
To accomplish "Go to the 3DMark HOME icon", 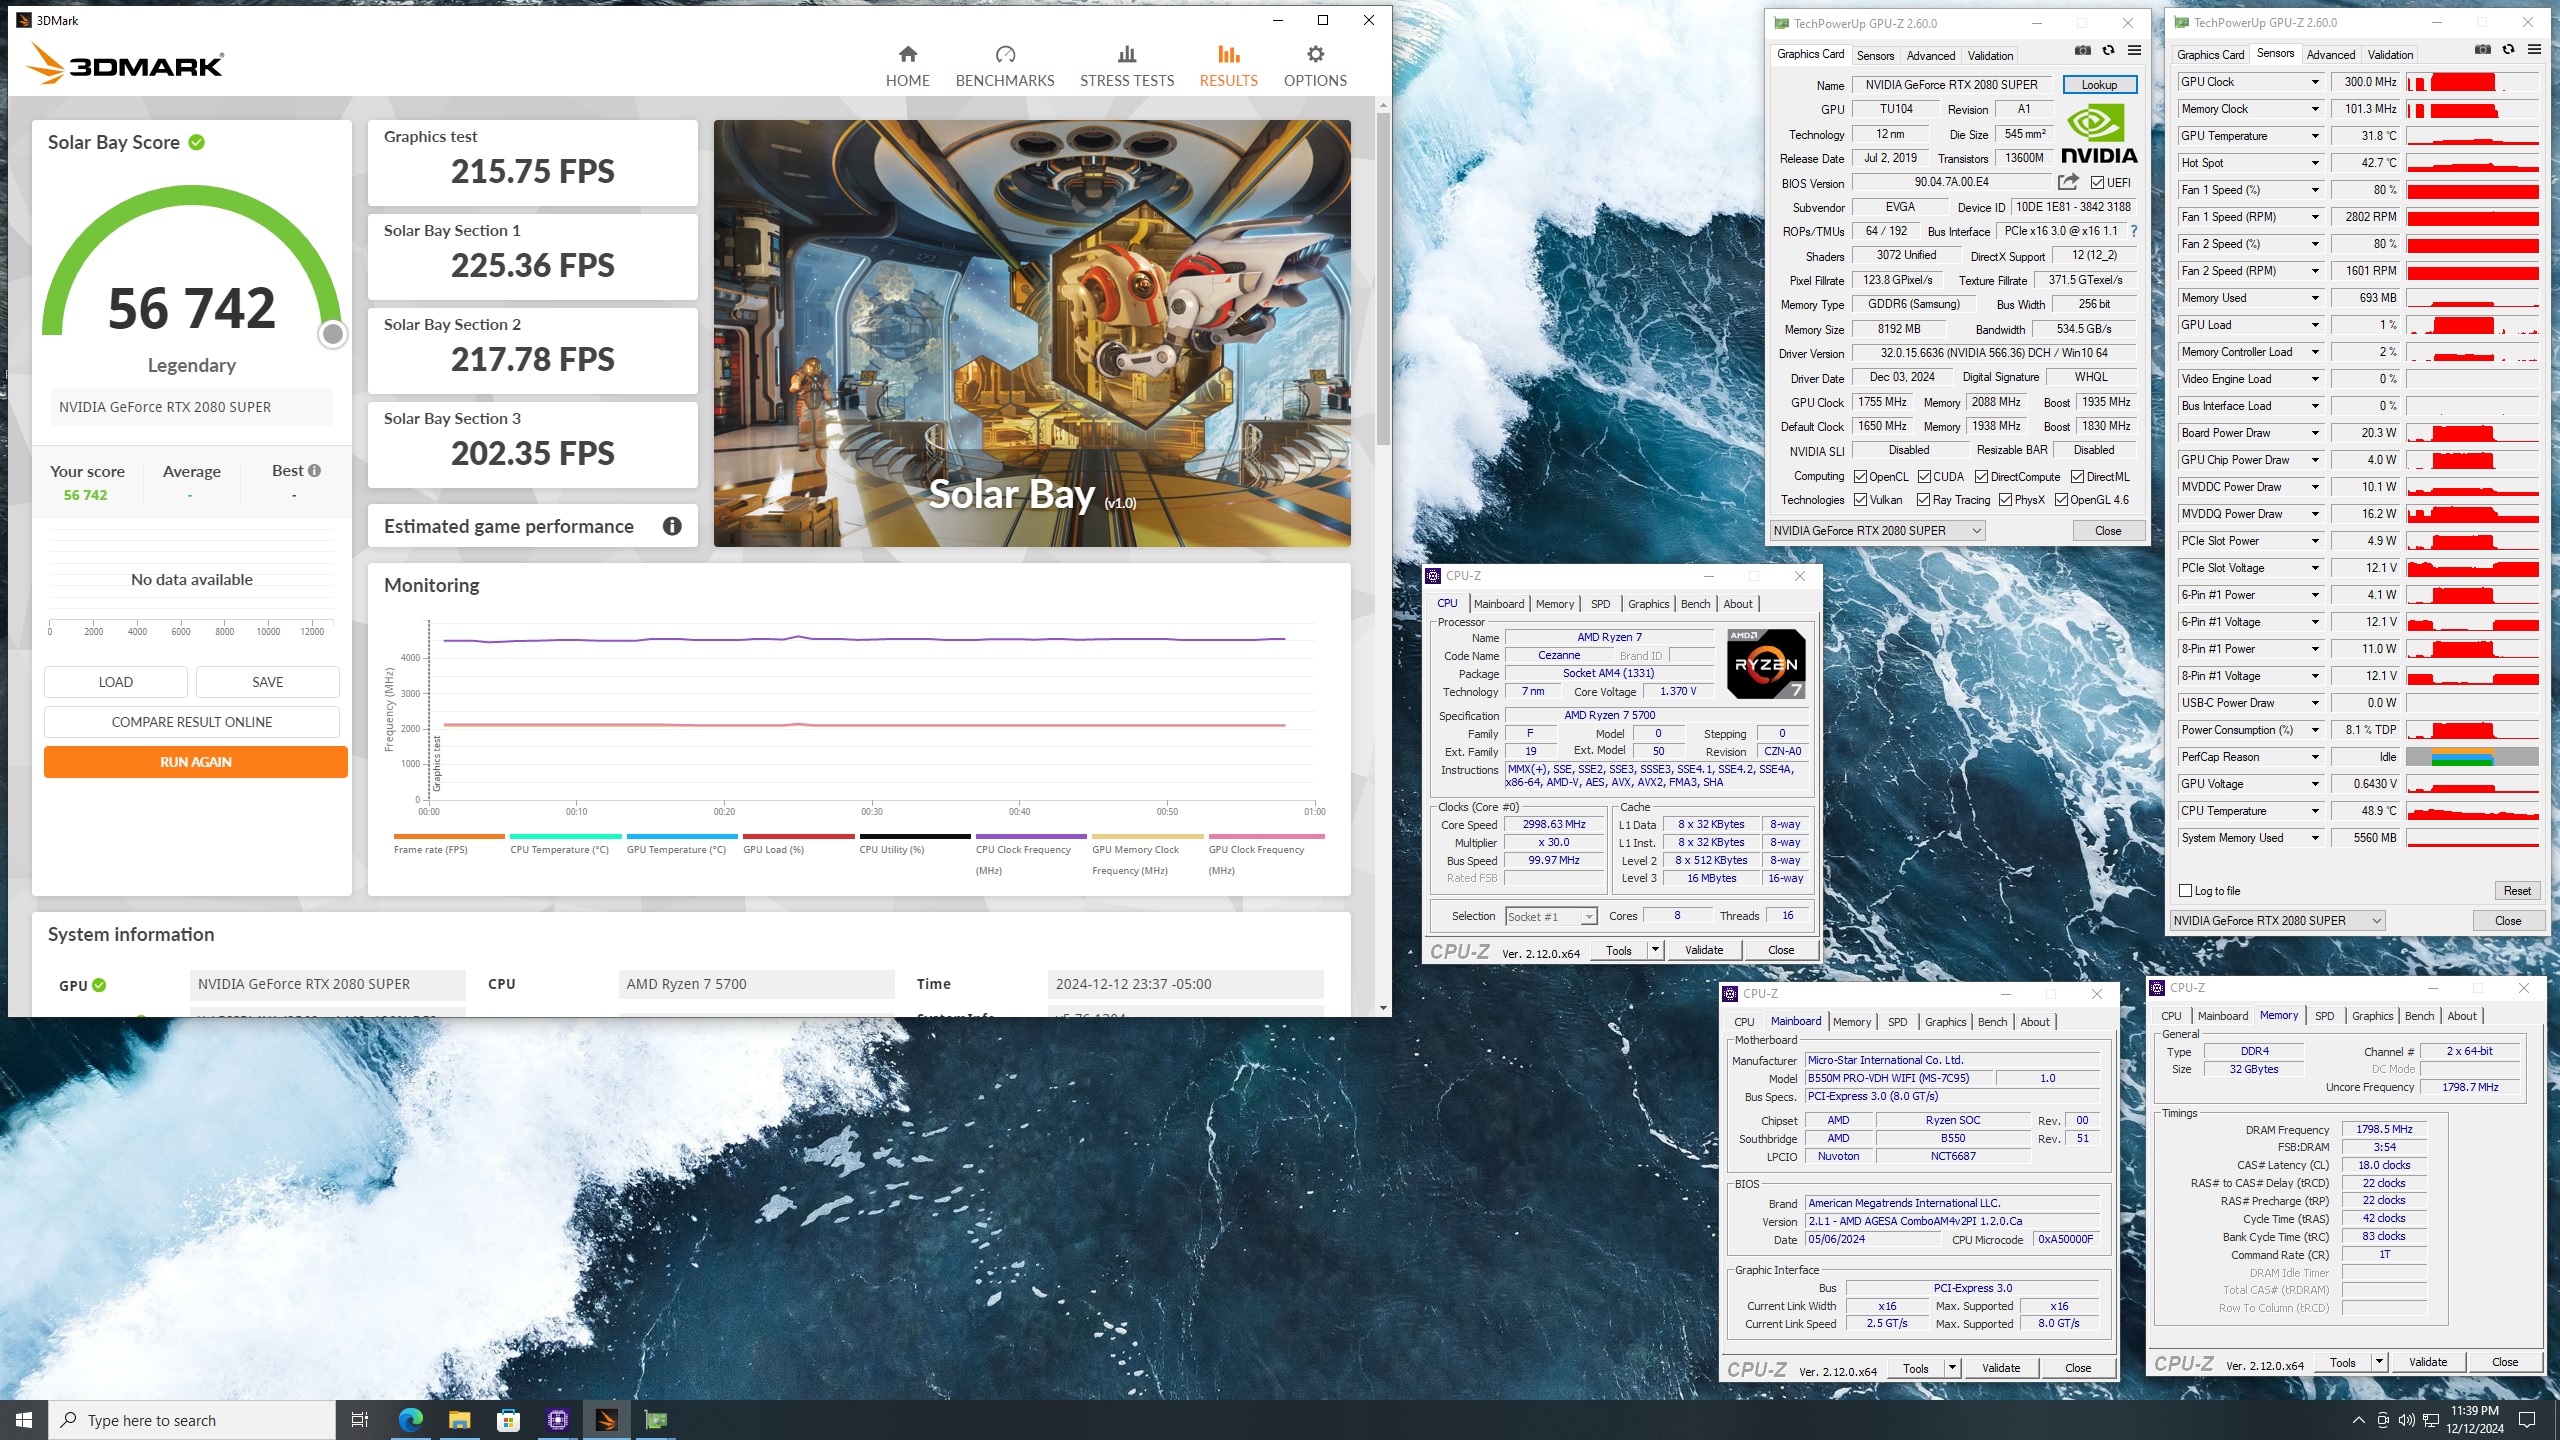I will pyautogui.click(x=907, y=54).
